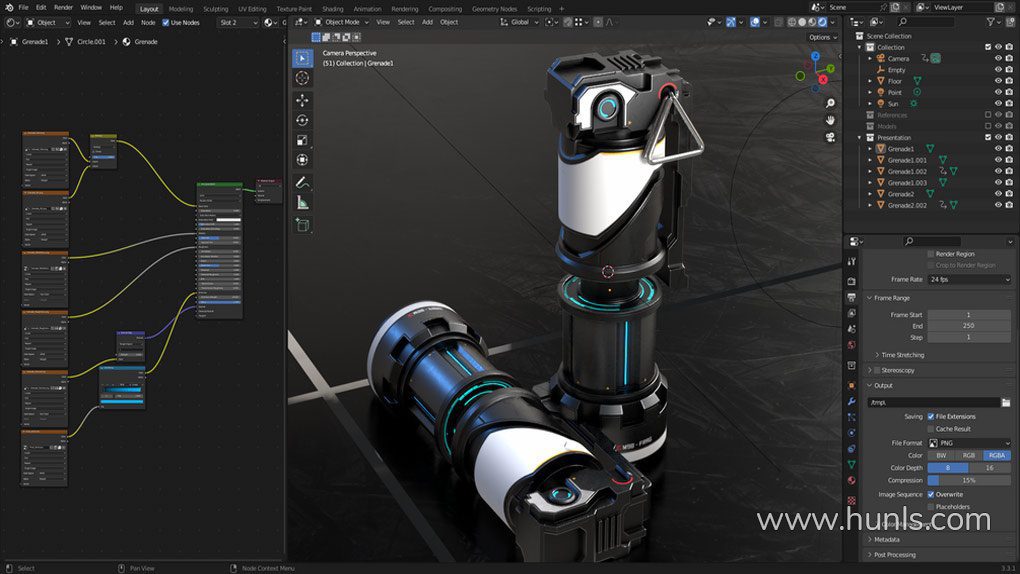Screen dimensions: 1020x574
Task: Enable the Render Region checkbox
Action: 931,254
